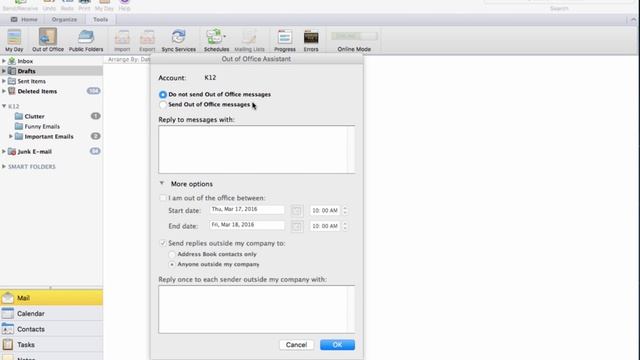Select Do not send Out of Office messages
640x360 pixels.
point(163,95)
